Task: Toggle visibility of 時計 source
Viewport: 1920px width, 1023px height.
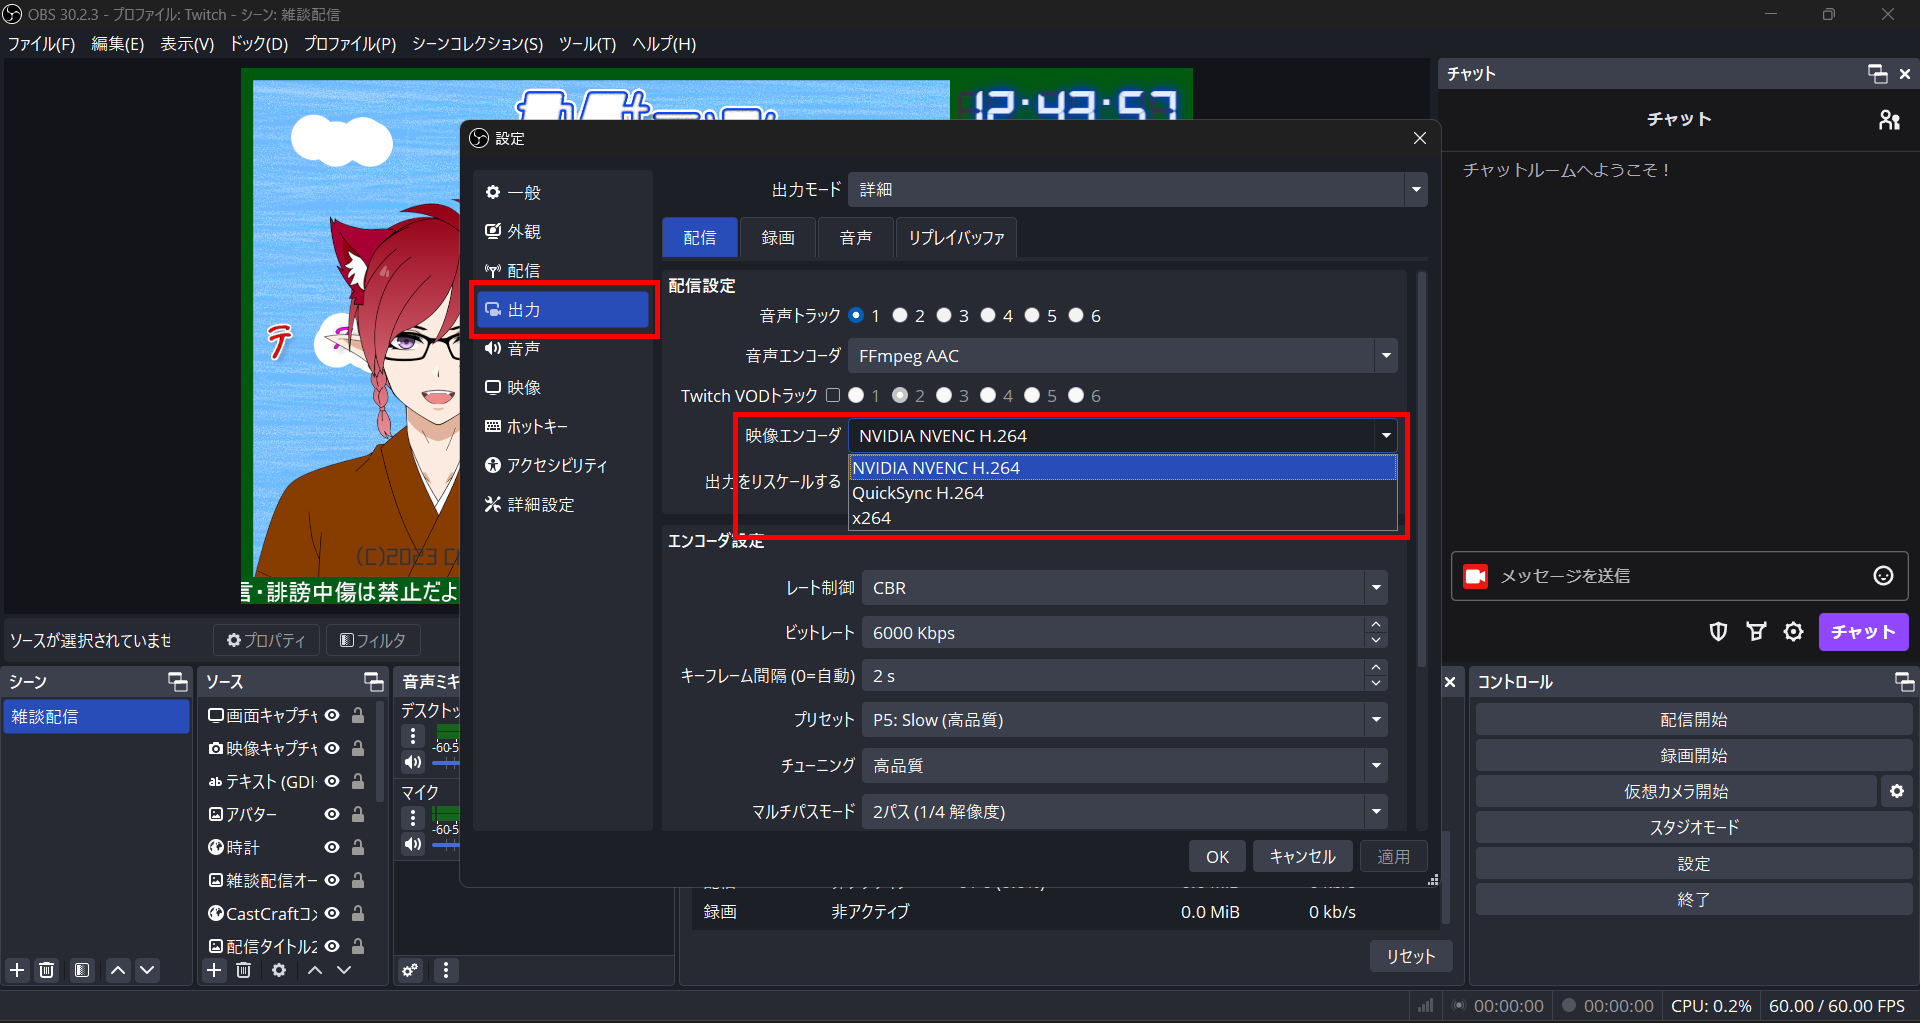Action: 332,847
